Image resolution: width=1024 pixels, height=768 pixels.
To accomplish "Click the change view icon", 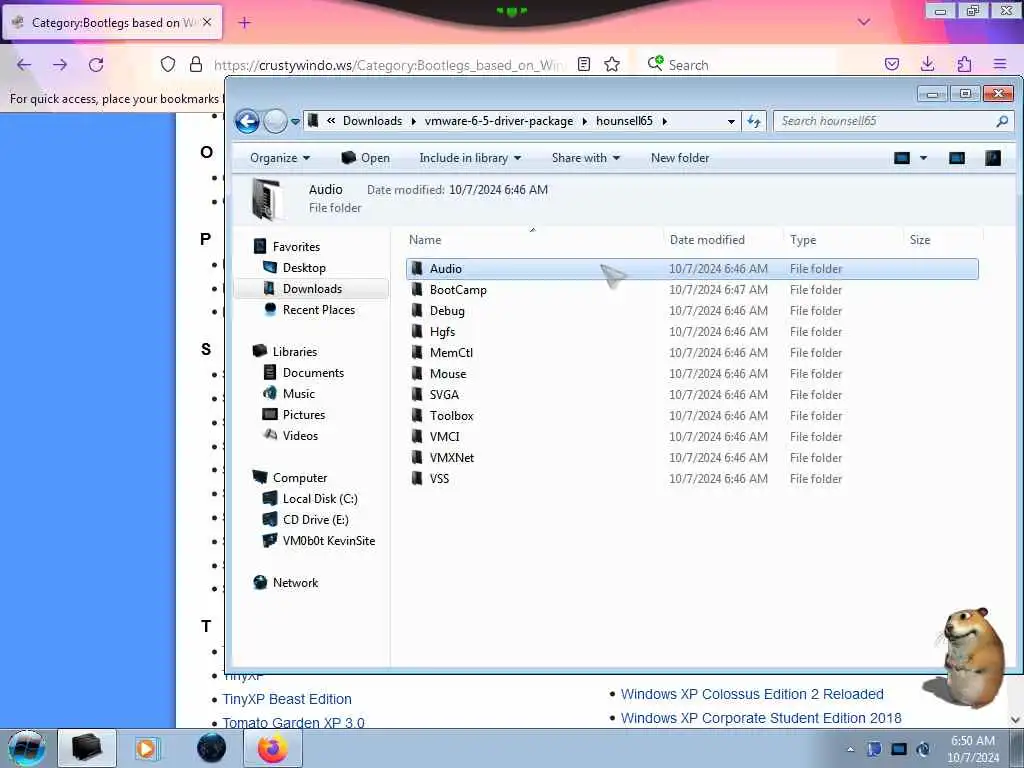I will [x=902, y=158].
